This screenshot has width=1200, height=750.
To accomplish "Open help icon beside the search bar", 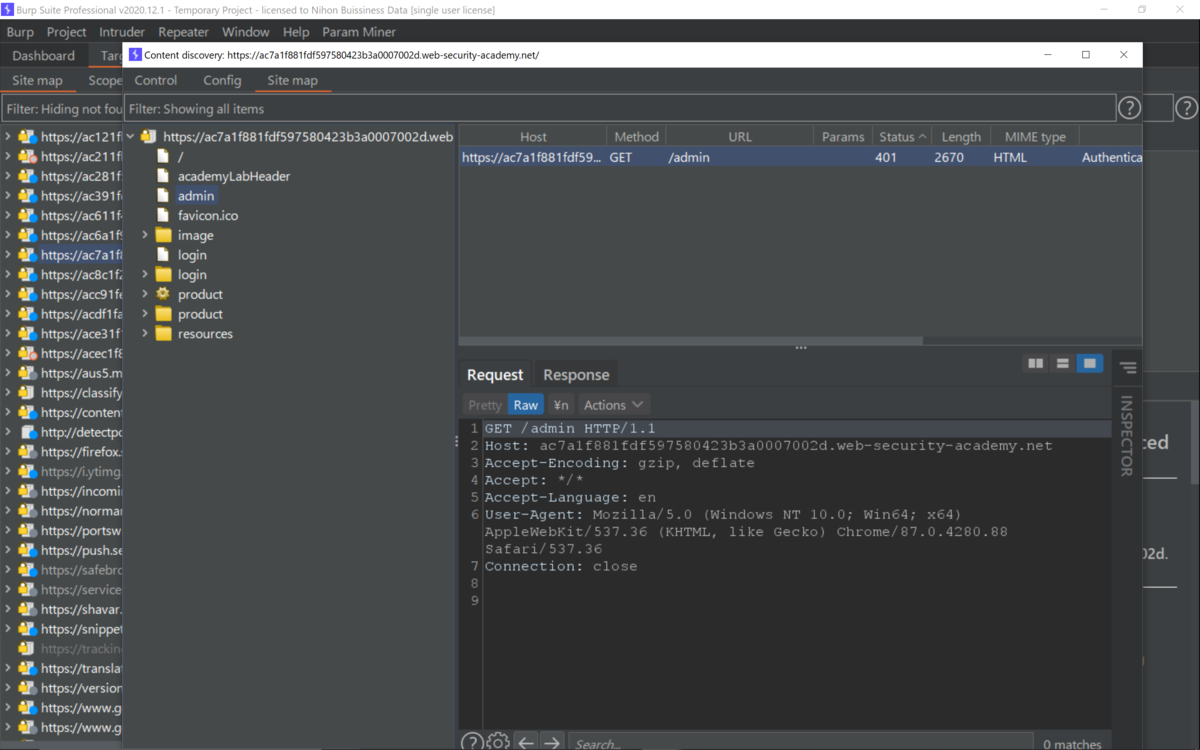I will tap(472, 742).
